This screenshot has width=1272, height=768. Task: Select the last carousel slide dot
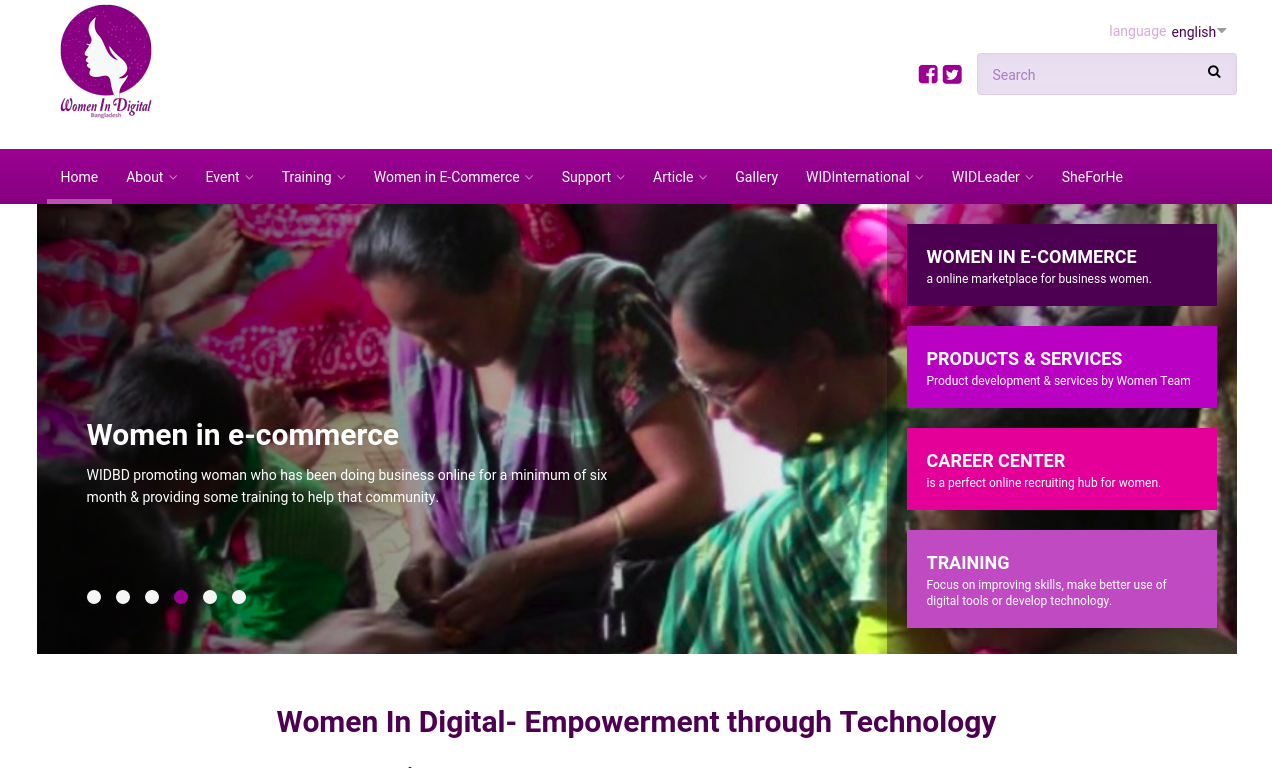[x=239, y=597]
